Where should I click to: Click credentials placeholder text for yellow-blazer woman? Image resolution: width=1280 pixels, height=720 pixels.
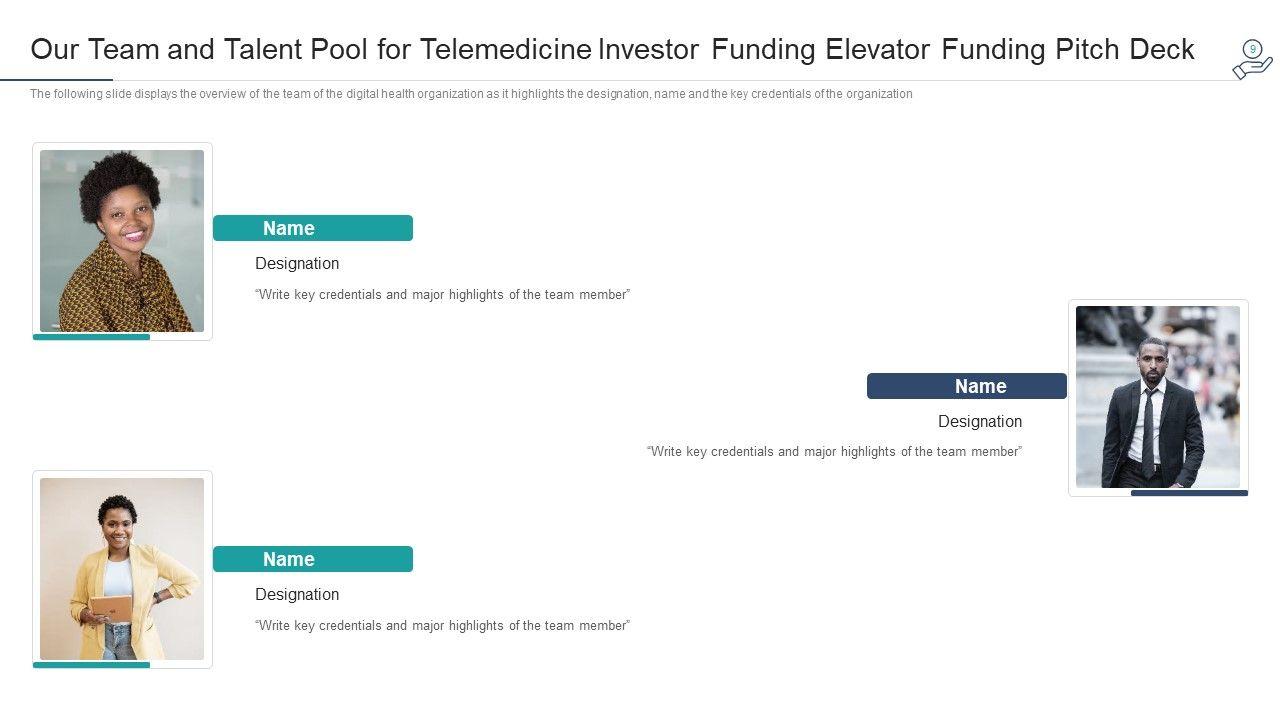click(443, 626)
